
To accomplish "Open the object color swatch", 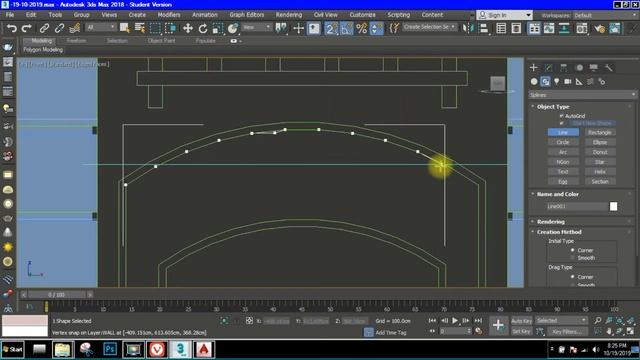I will point(613,207).
